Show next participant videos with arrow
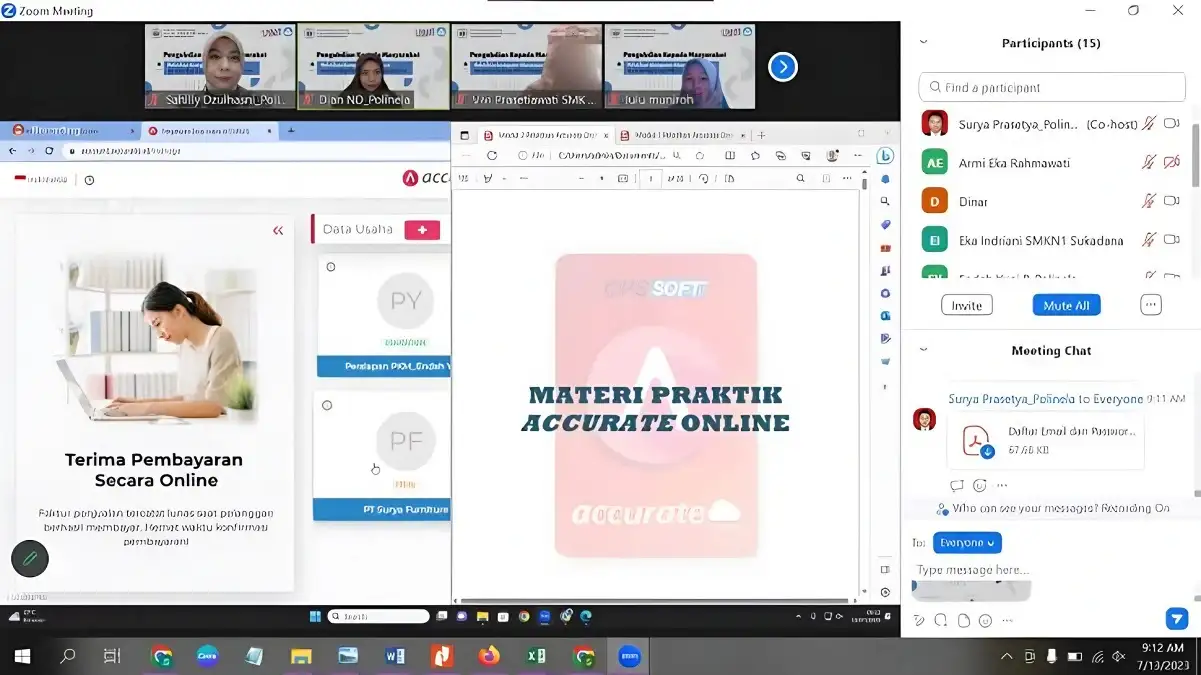 (782, 67)
